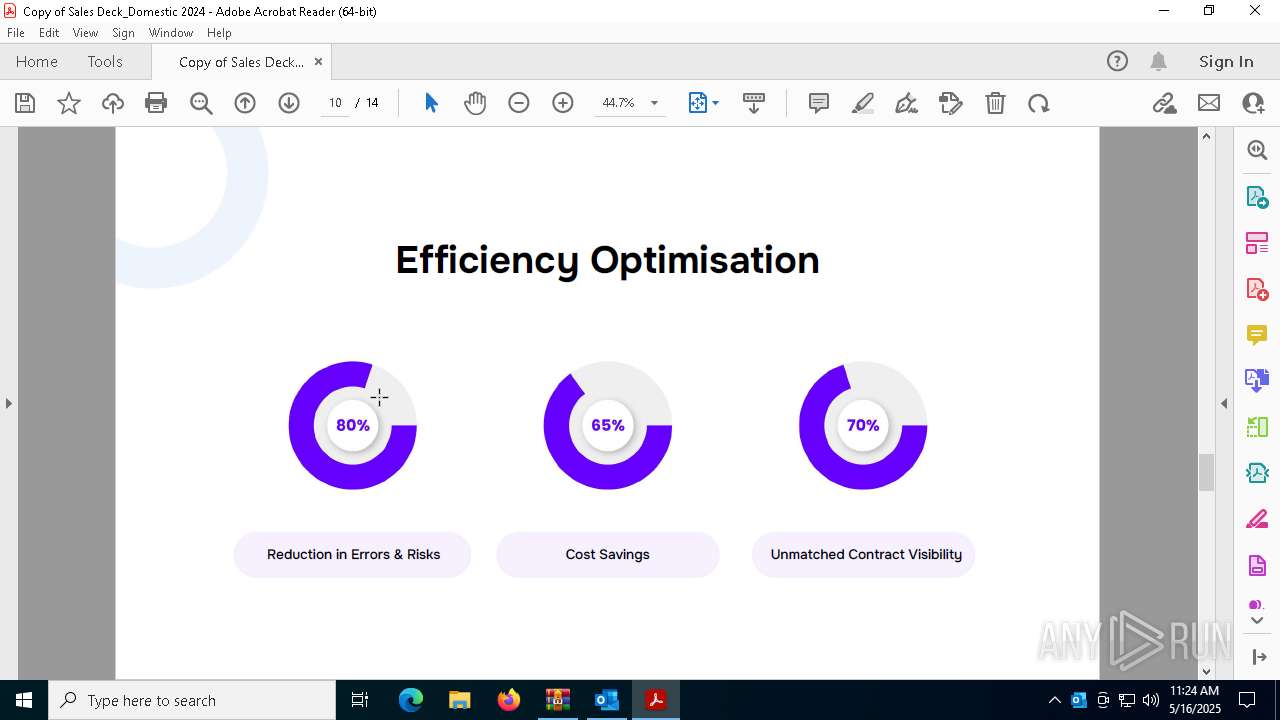Go to the previous page arrow

[245, 103]
